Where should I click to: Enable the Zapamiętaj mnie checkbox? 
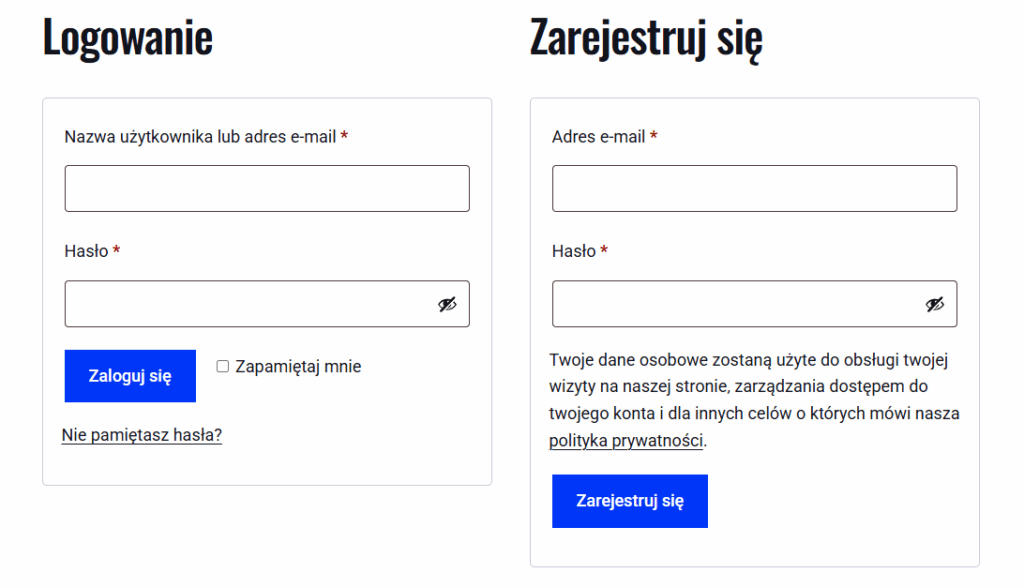pos(223,367)
